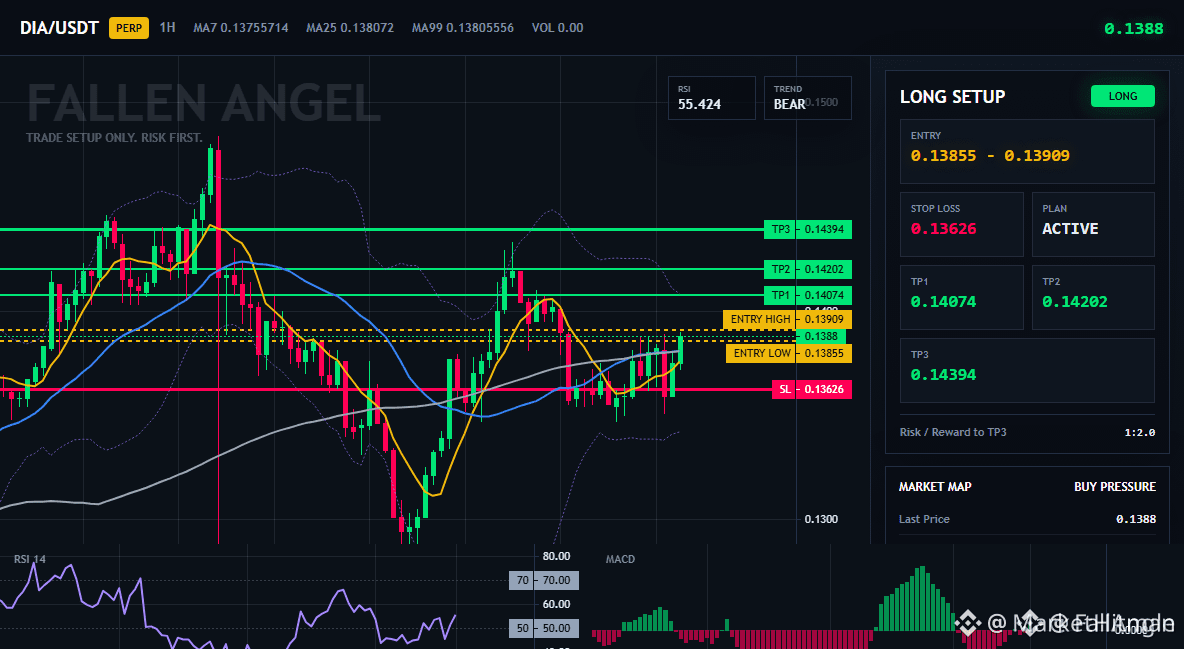Select the TP2 0.14202 card in setup panel
The image size is (1184, 649).
1093,297
